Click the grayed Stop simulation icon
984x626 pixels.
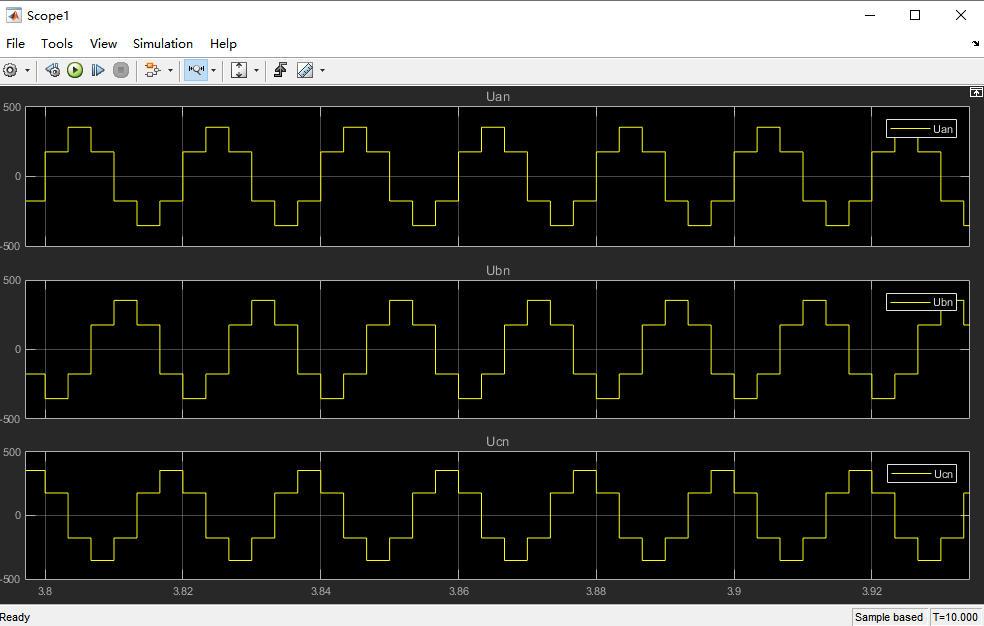(121, 70)
